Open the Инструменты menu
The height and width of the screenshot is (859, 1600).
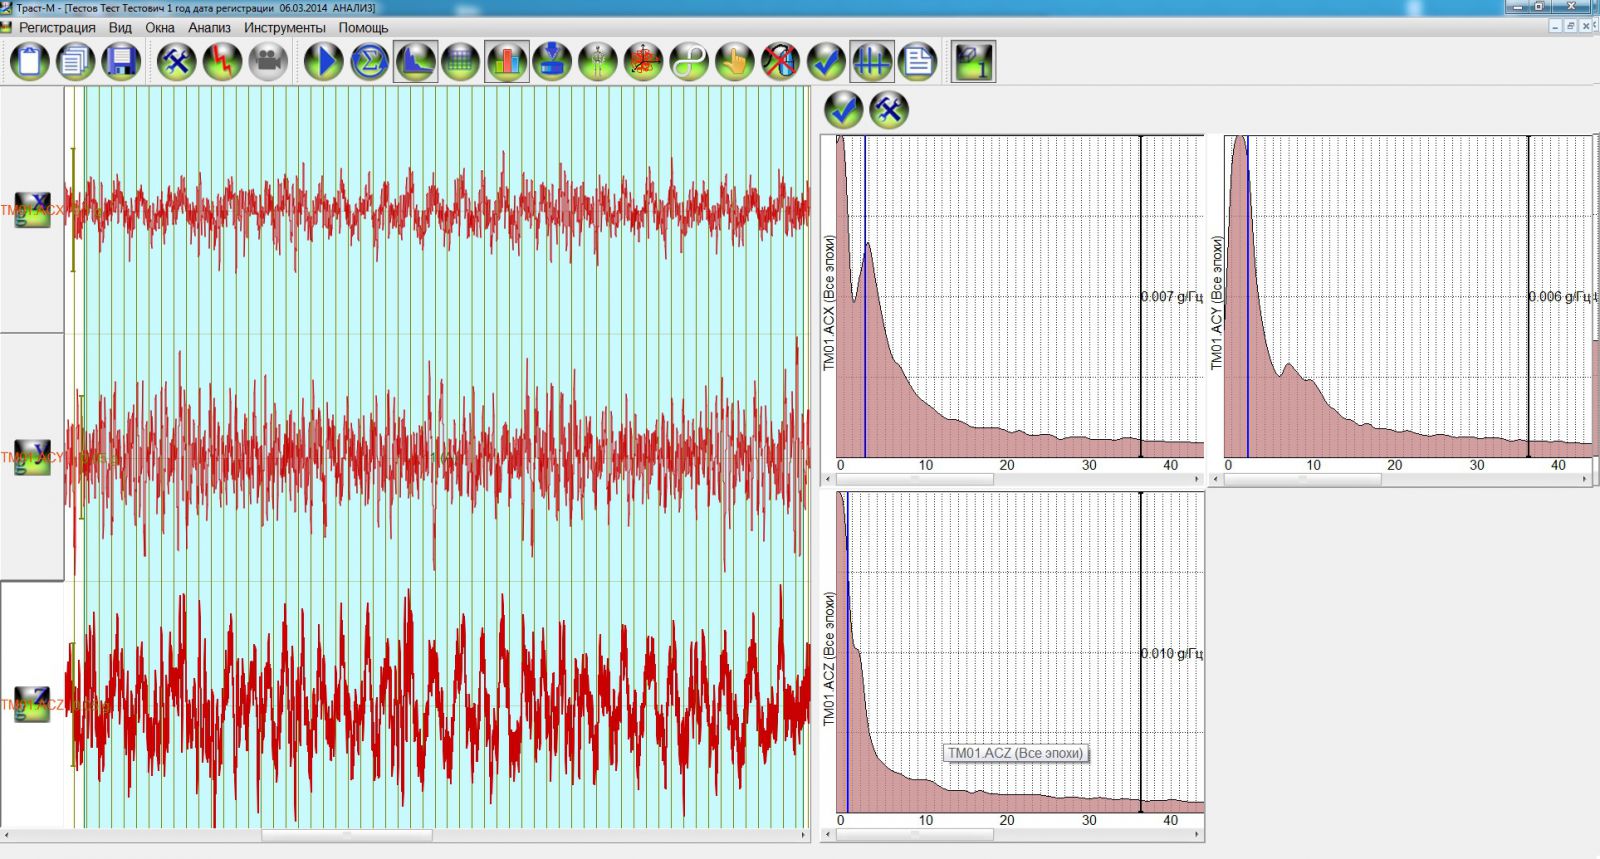coord(284,28)
